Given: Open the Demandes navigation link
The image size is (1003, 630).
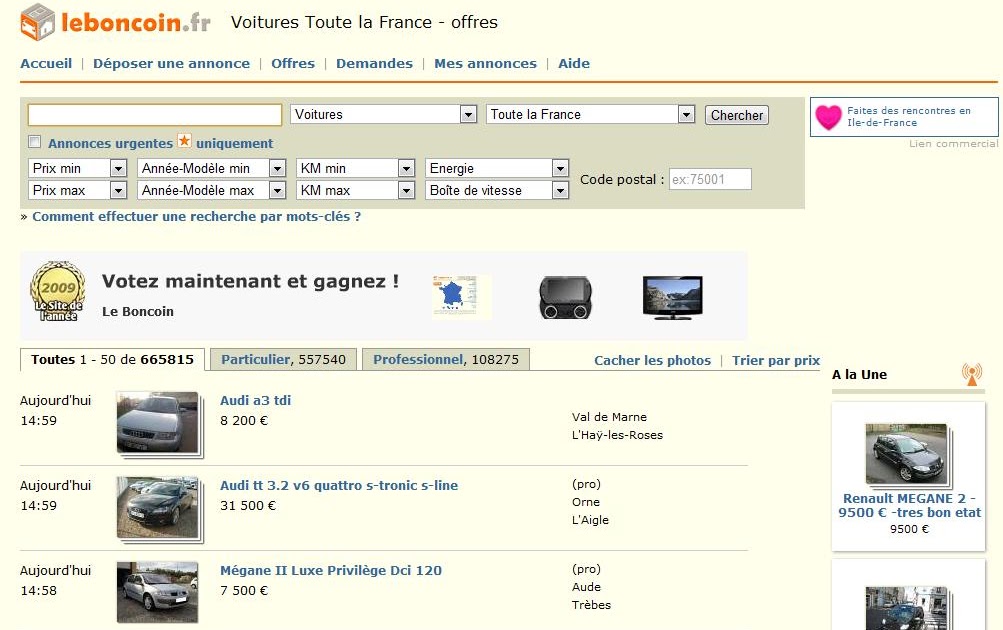Looking at the screenshot, I should (374, 63).
